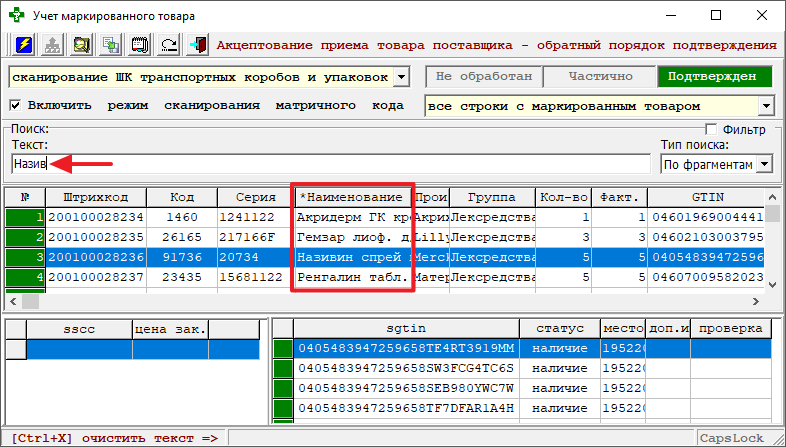The width and height of the screenshot is (786, 447).
Task: Sort by the Серия column header
Action: (256, 197)
